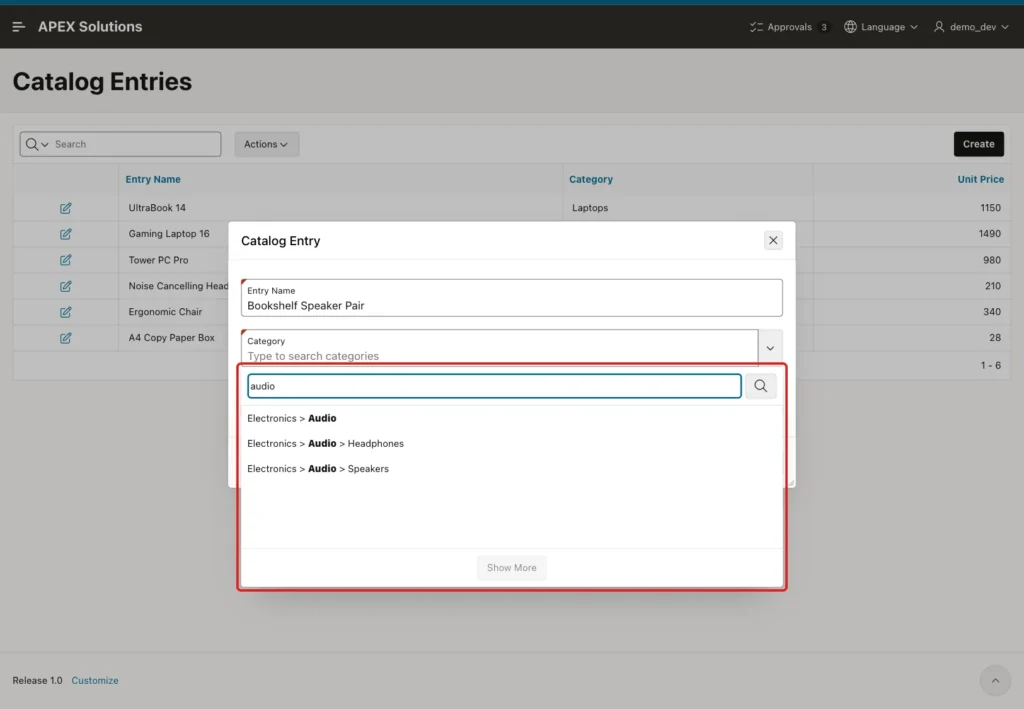Click the Show More button
Viewport: 1024px width, 709px height.
pos(511,568)
